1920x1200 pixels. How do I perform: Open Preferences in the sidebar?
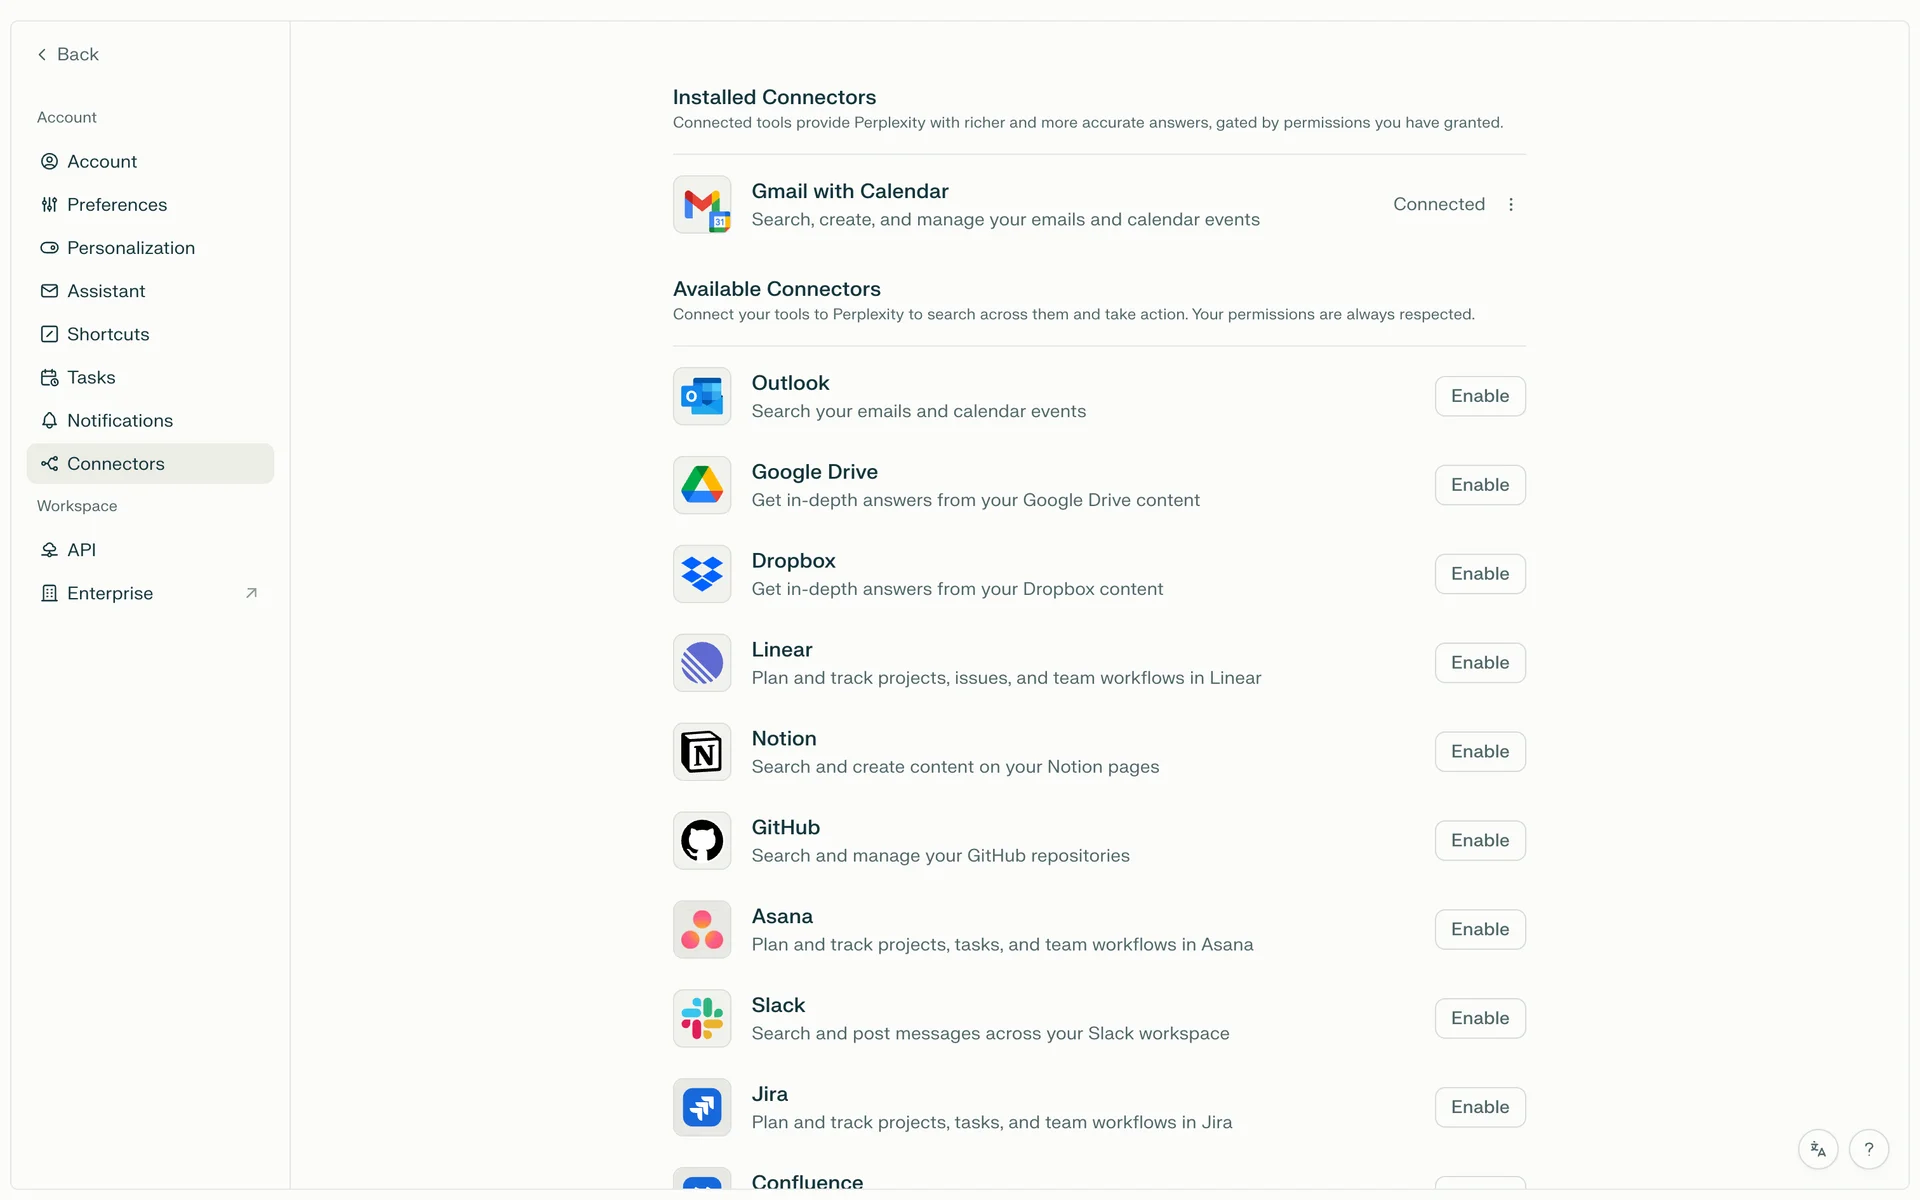tap(117, 204)
